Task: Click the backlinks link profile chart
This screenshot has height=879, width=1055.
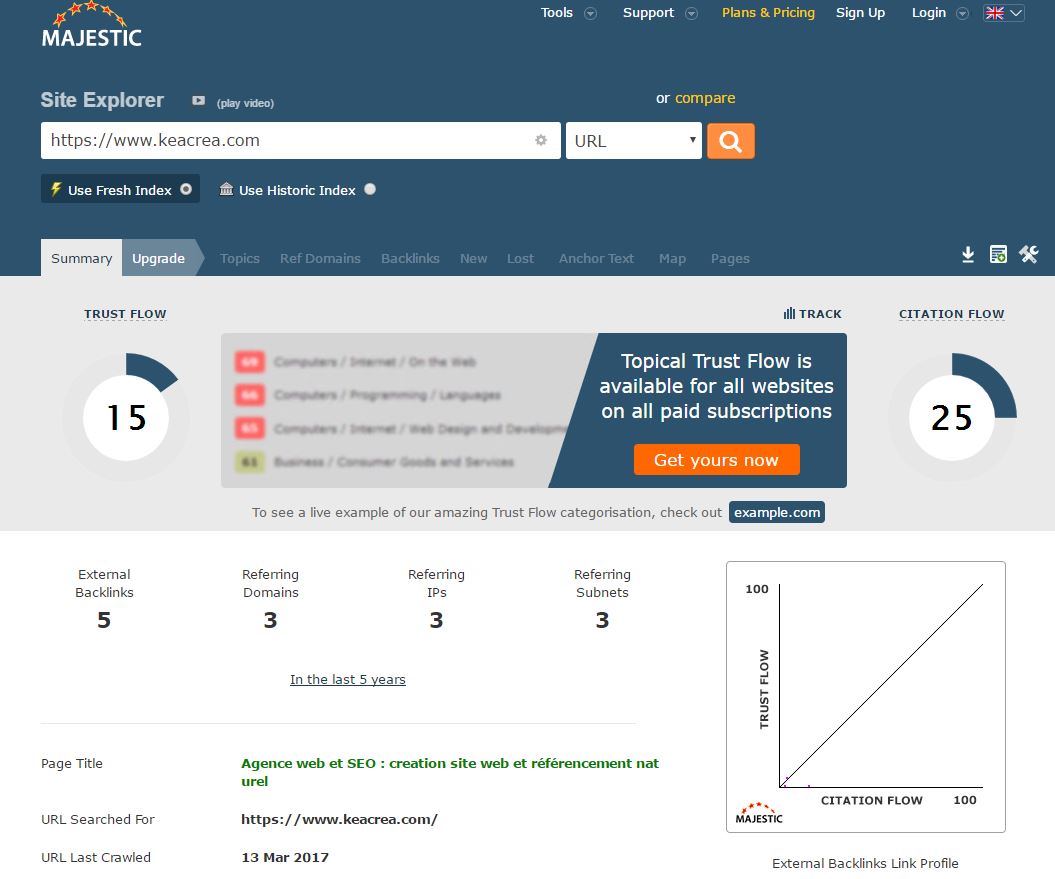Action: 865,697
